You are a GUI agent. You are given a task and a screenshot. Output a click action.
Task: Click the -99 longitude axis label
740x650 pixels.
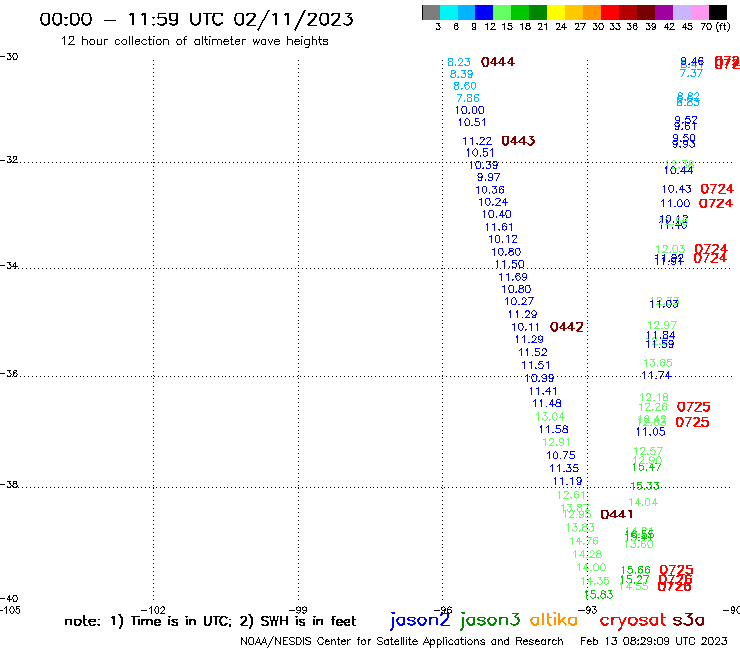(x=298, y=610)
